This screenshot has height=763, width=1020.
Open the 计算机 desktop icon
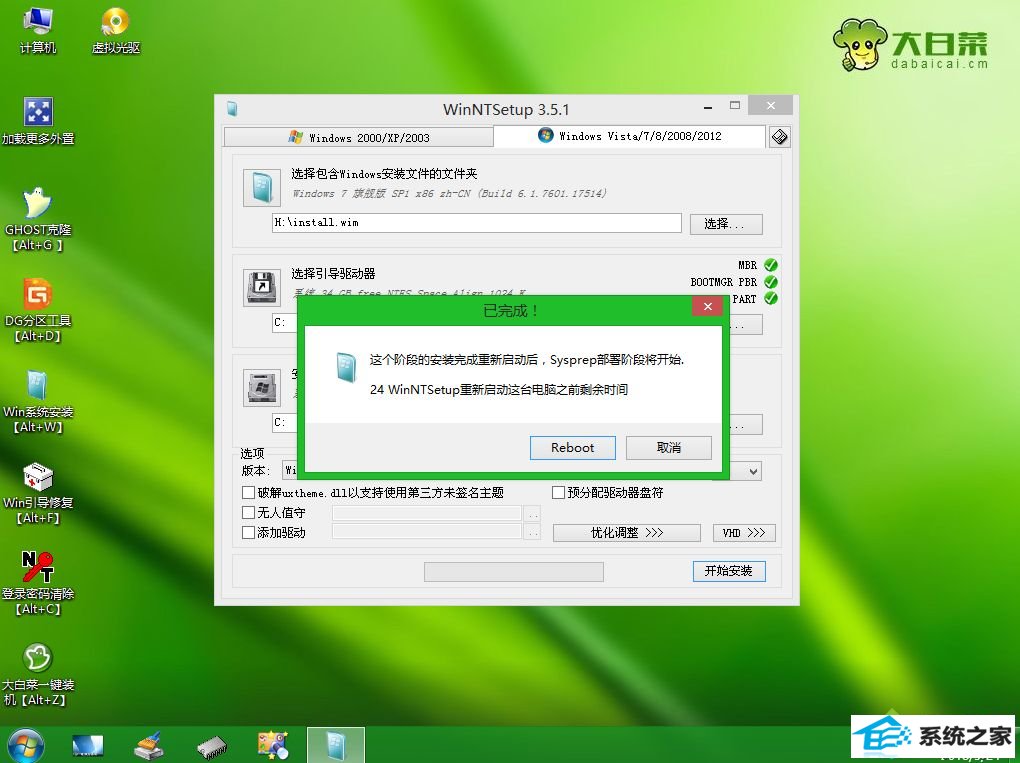click(38, 30)
